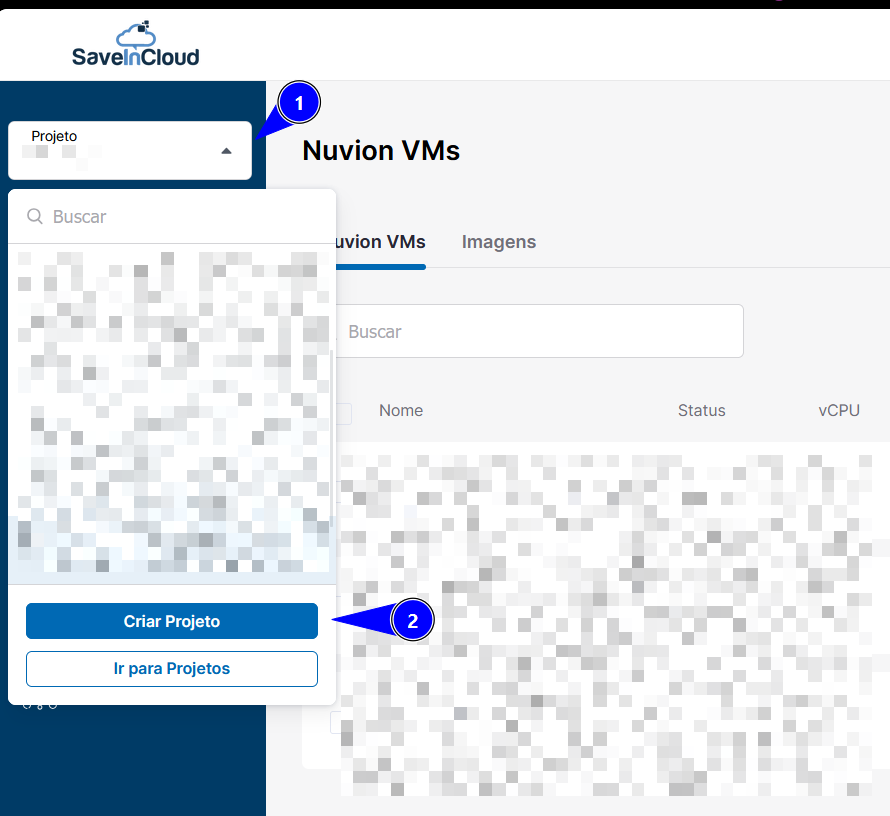Image resolution: width=890 pixels, height=816 pixels.
Task: Click the project list scrollbar
Action: pos(331,439)
